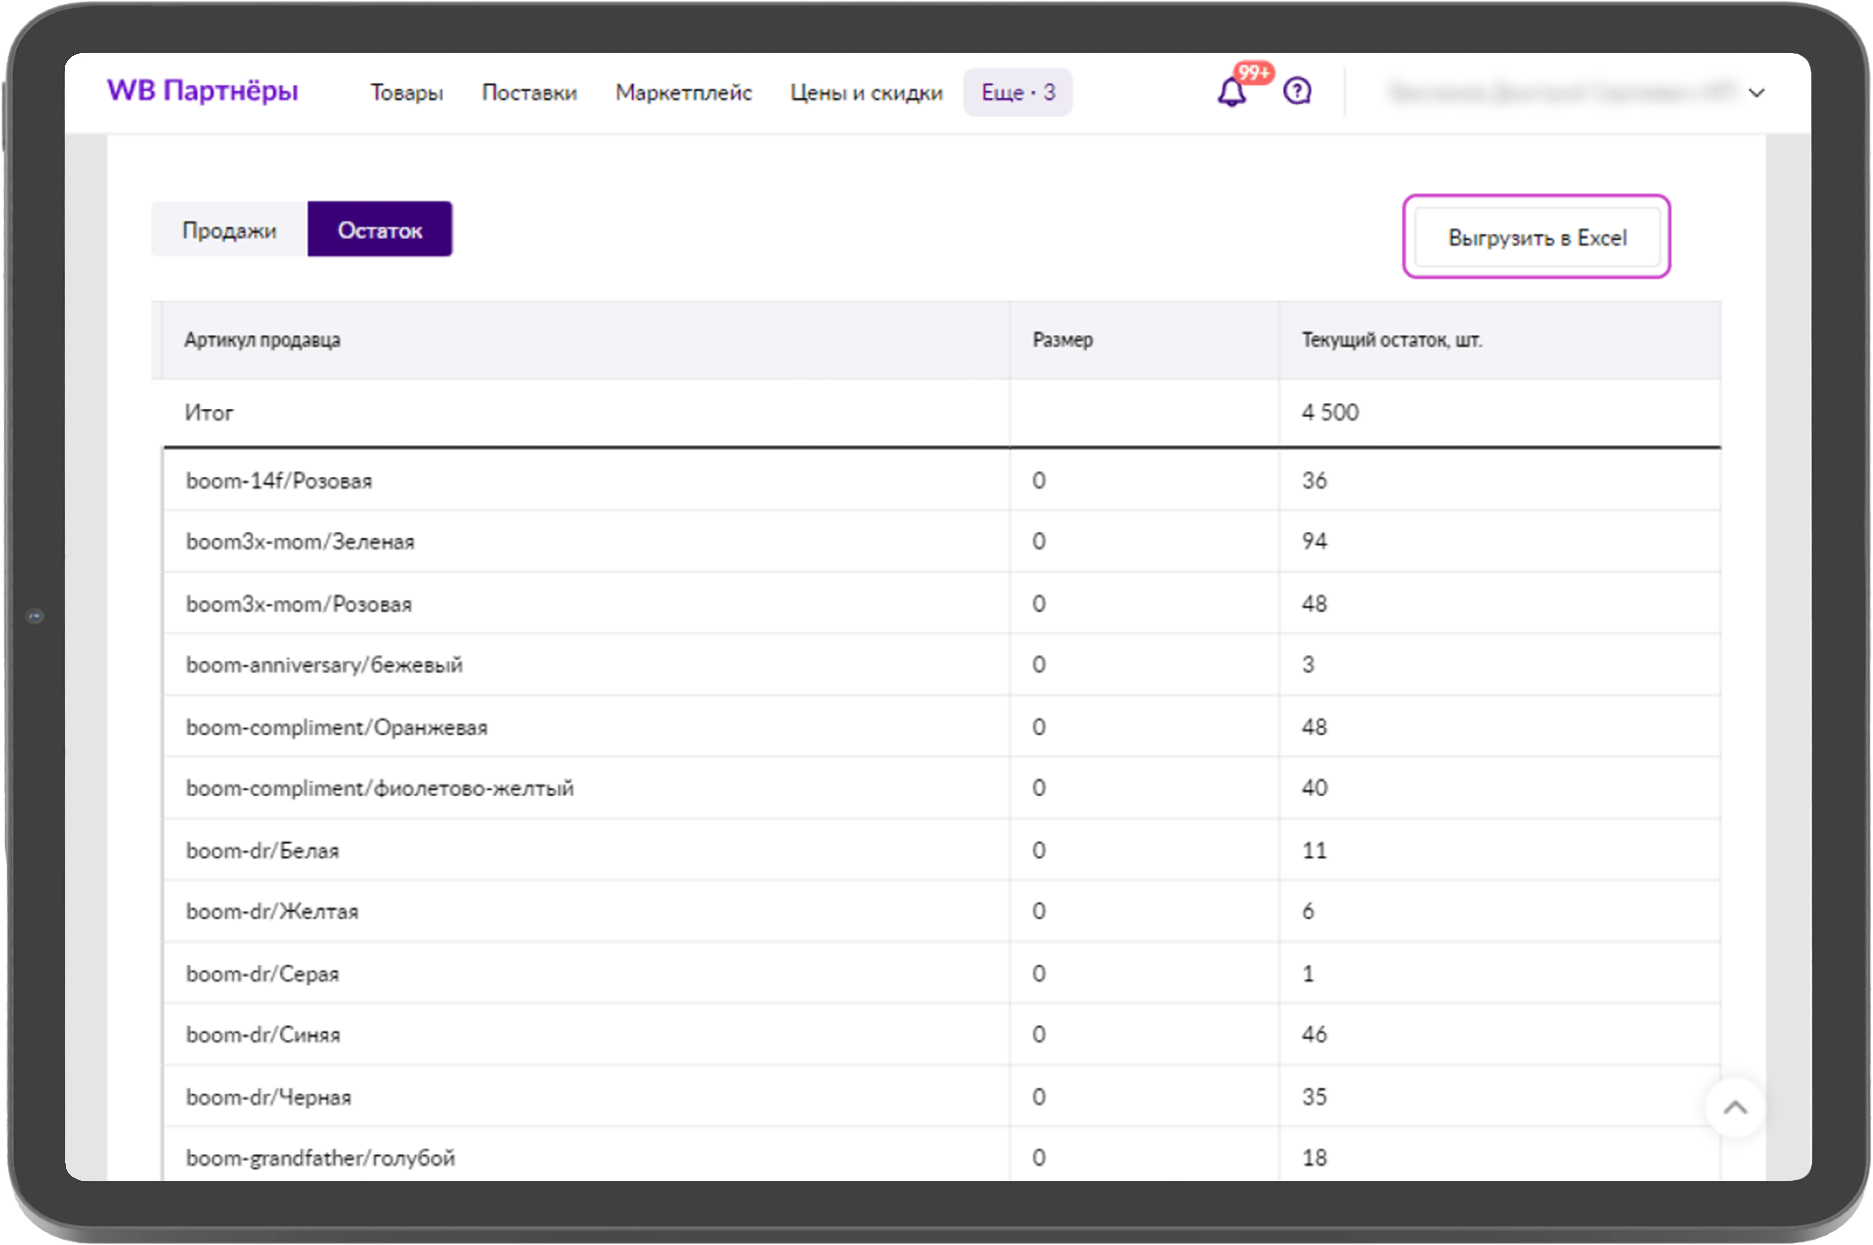This screenshot has width=1873, height=1245.
Task: Click the 99+ notifications badge
Action: (x=1252, y=72)
